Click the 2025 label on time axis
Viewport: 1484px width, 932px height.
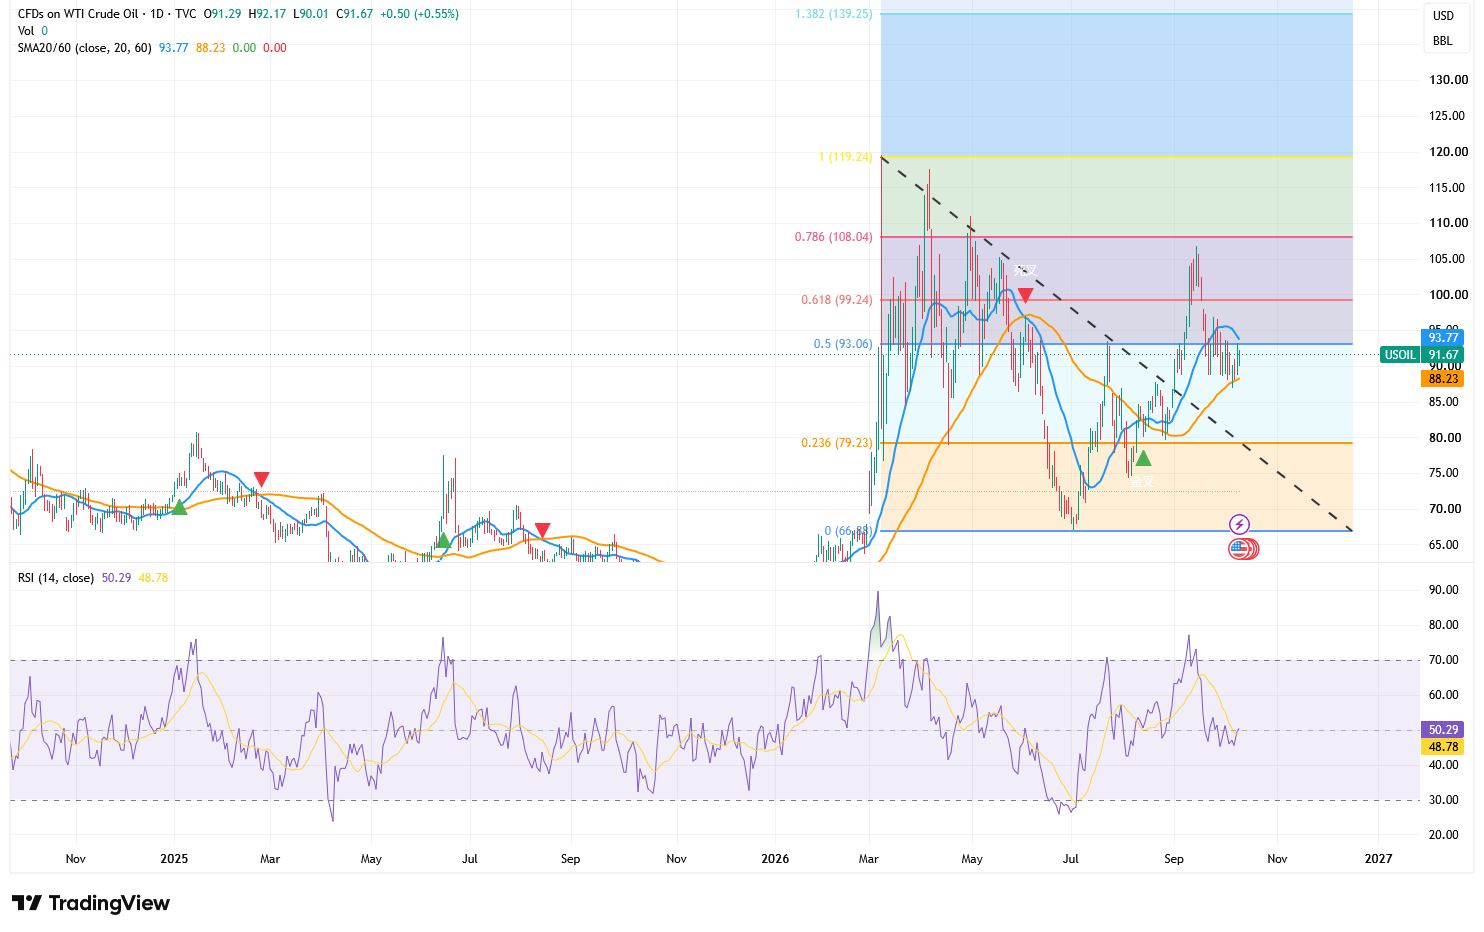point(174,859)
